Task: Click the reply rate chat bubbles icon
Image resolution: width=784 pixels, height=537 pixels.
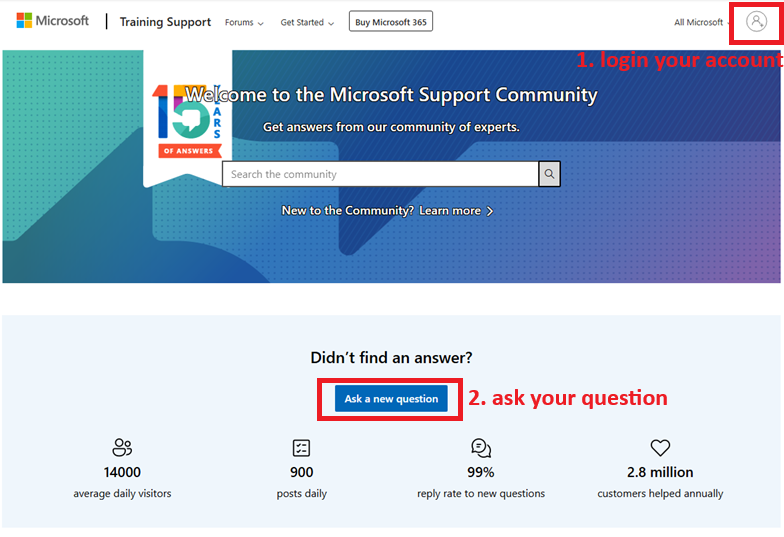Action: (x=480, y=448)
